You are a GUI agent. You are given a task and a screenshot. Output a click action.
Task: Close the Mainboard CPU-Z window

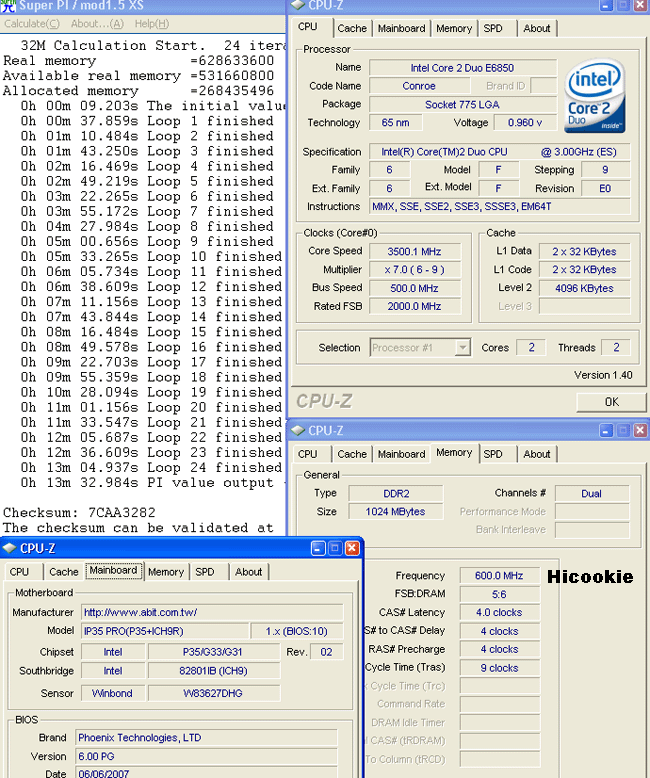(x=352, y=548)
